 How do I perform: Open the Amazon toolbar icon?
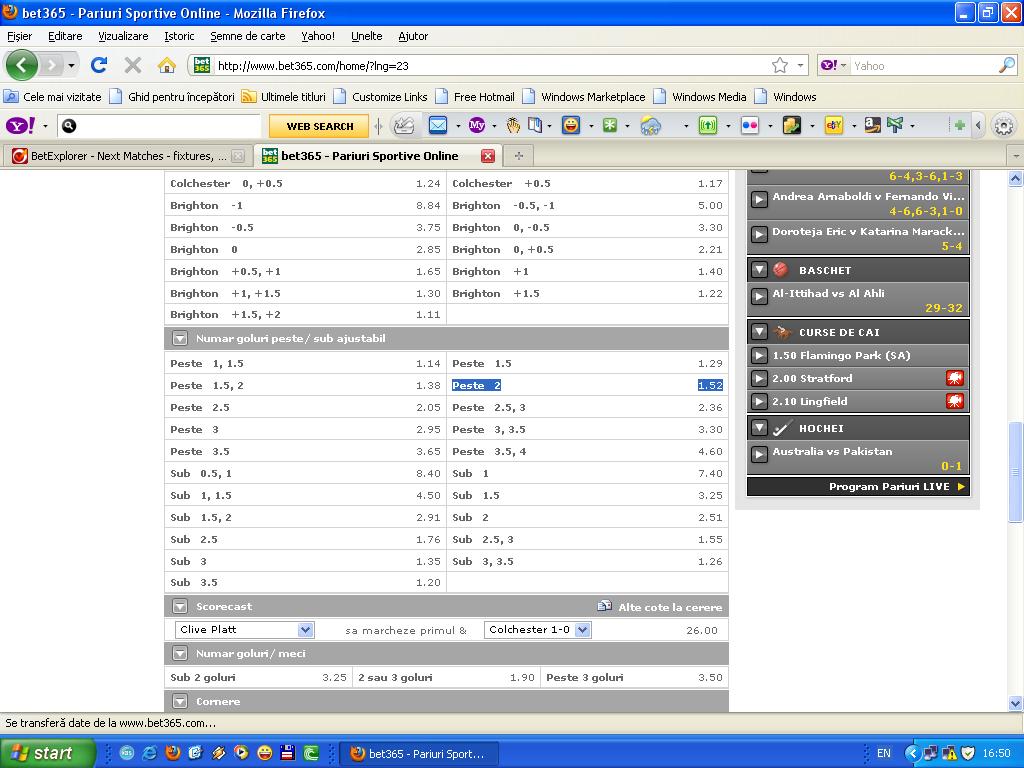click(872, 125)
